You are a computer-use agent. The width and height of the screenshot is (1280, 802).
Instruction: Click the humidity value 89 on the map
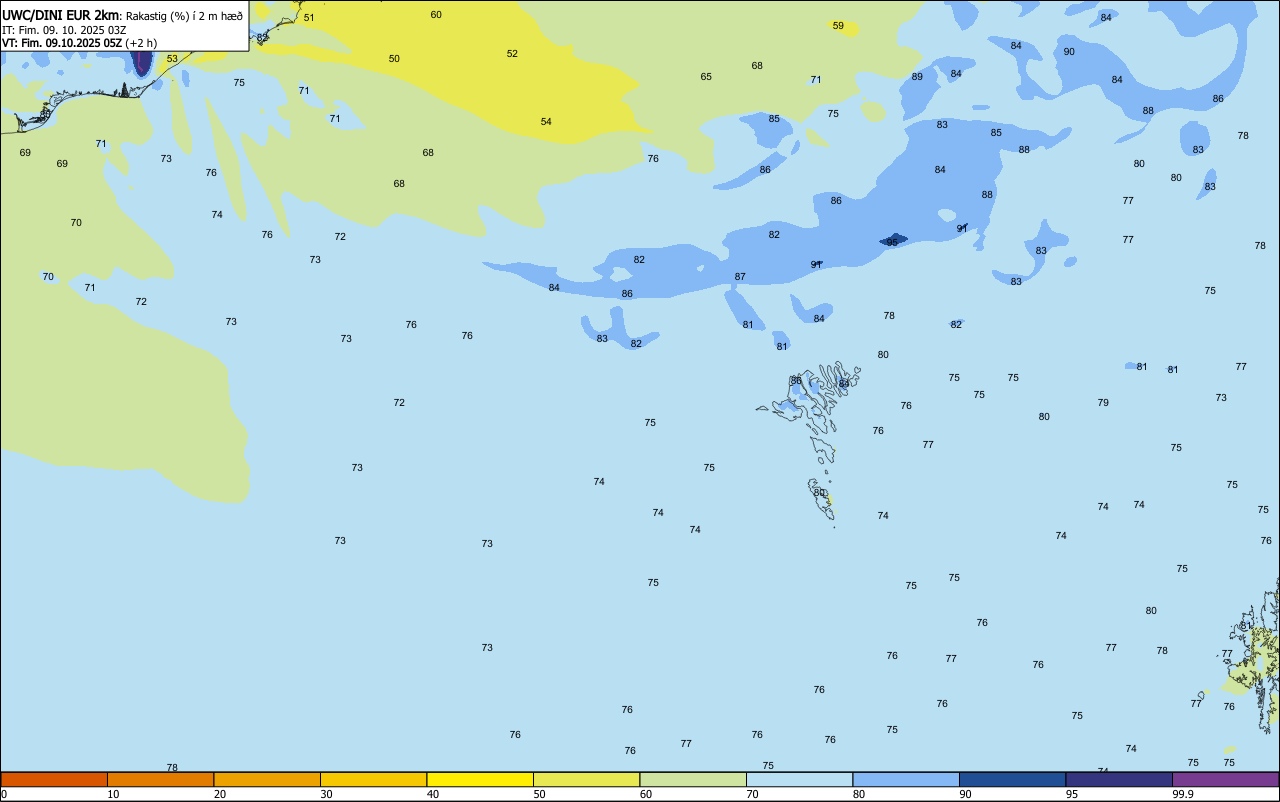917,77
